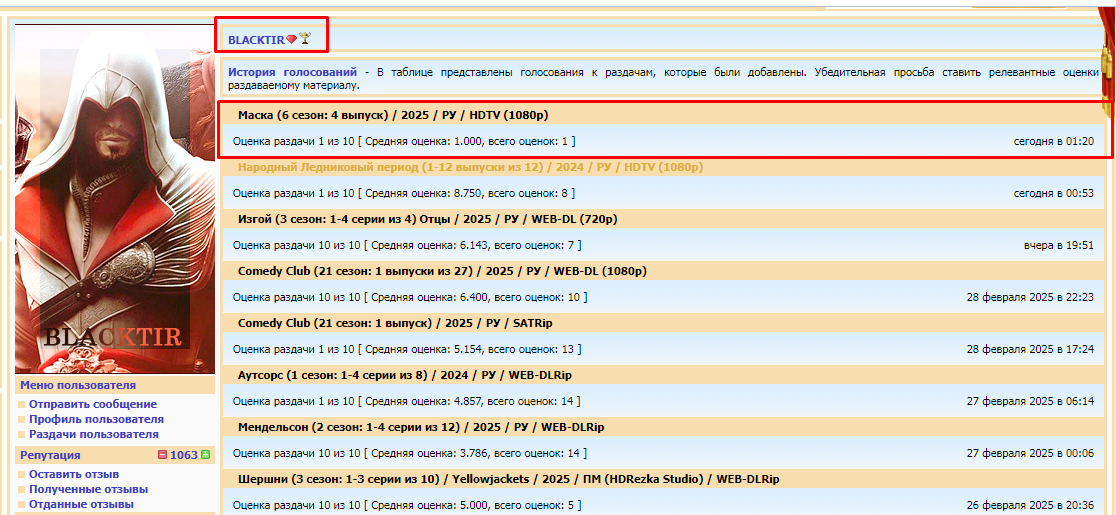Screen dimensions: 1116x515
Task: Click timestamp 28 февраля 2025 в 17:24
Action: pyautogui.click(x=1030, y=349)
